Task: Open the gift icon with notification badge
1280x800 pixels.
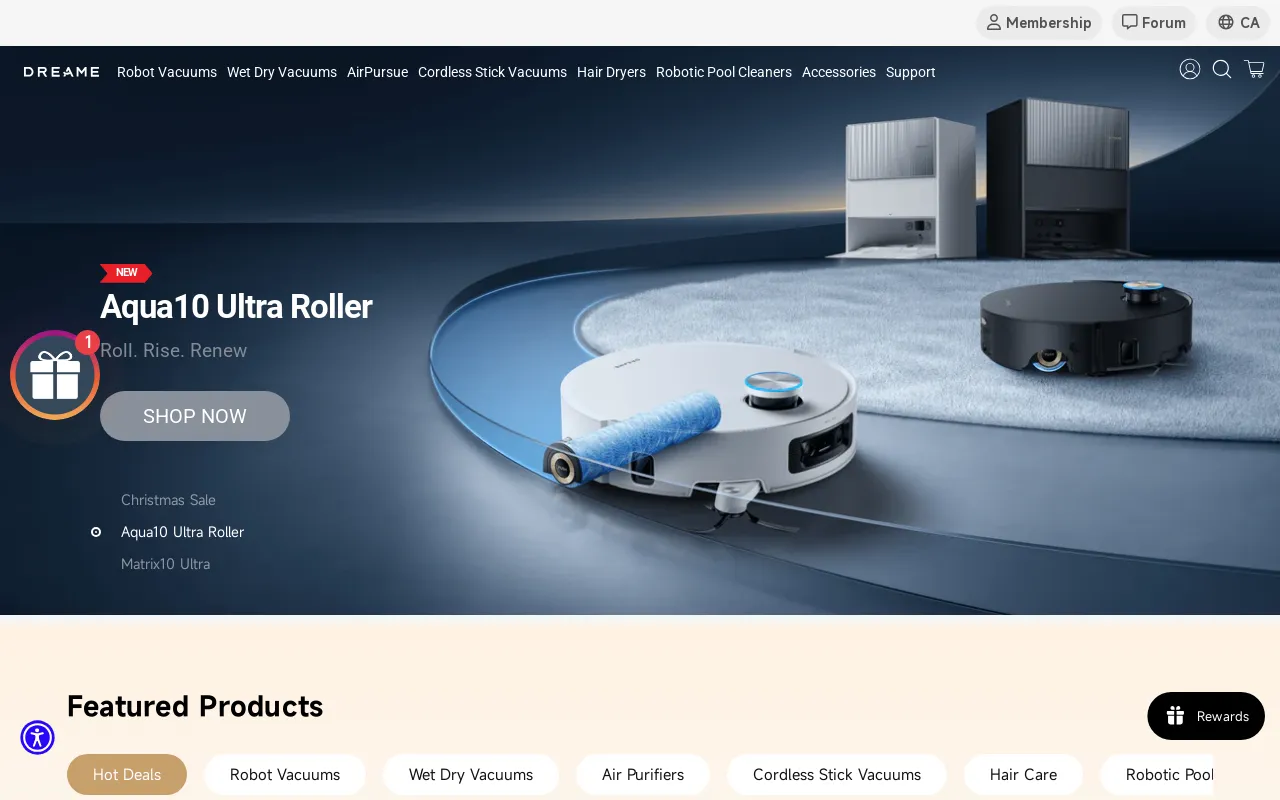Action: click(54, 374)
